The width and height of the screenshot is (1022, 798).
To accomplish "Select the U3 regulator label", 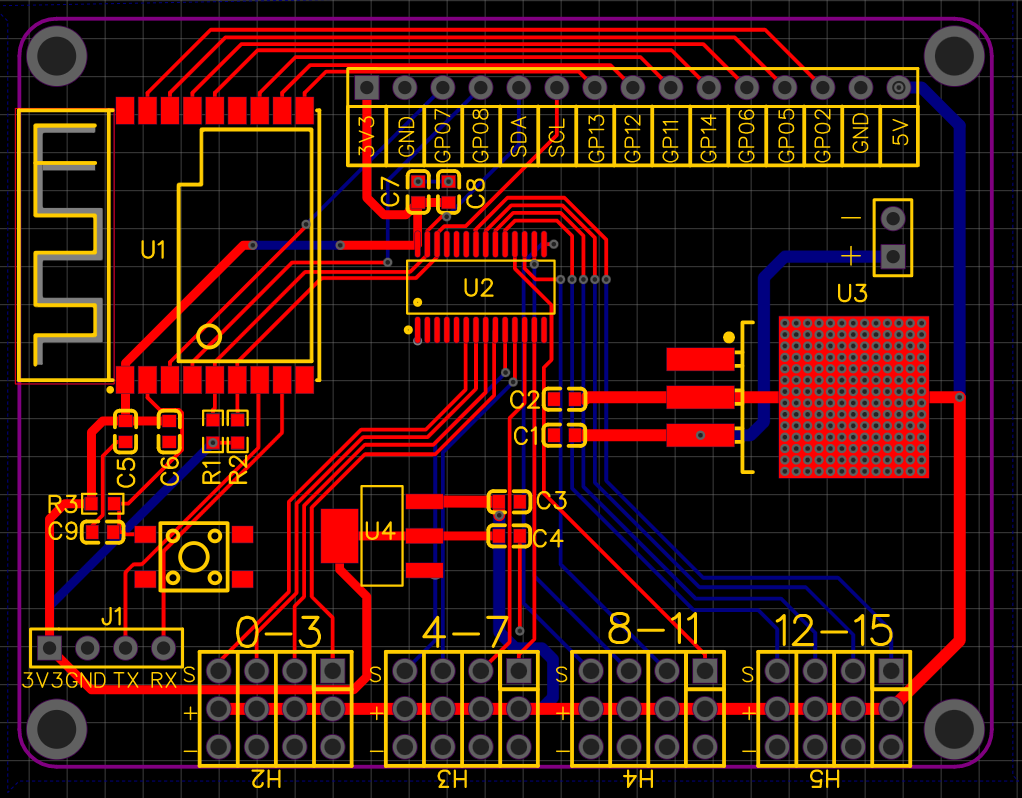I will coord(852,294).
